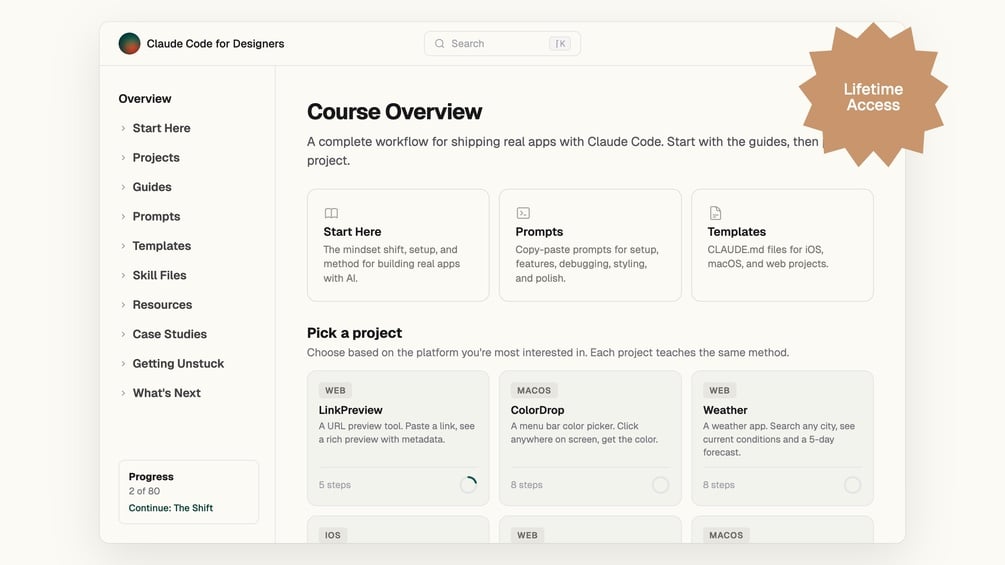This screenshot has height=565, width=1005.
Task: Open the Skill Files sidebar item
Action: click(x=160, y=275)
